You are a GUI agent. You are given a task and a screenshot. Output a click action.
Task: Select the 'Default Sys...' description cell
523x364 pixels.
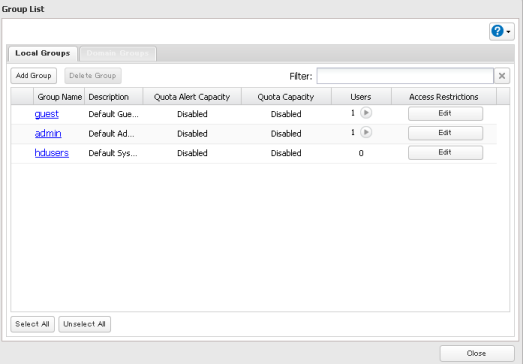(113, 153)
